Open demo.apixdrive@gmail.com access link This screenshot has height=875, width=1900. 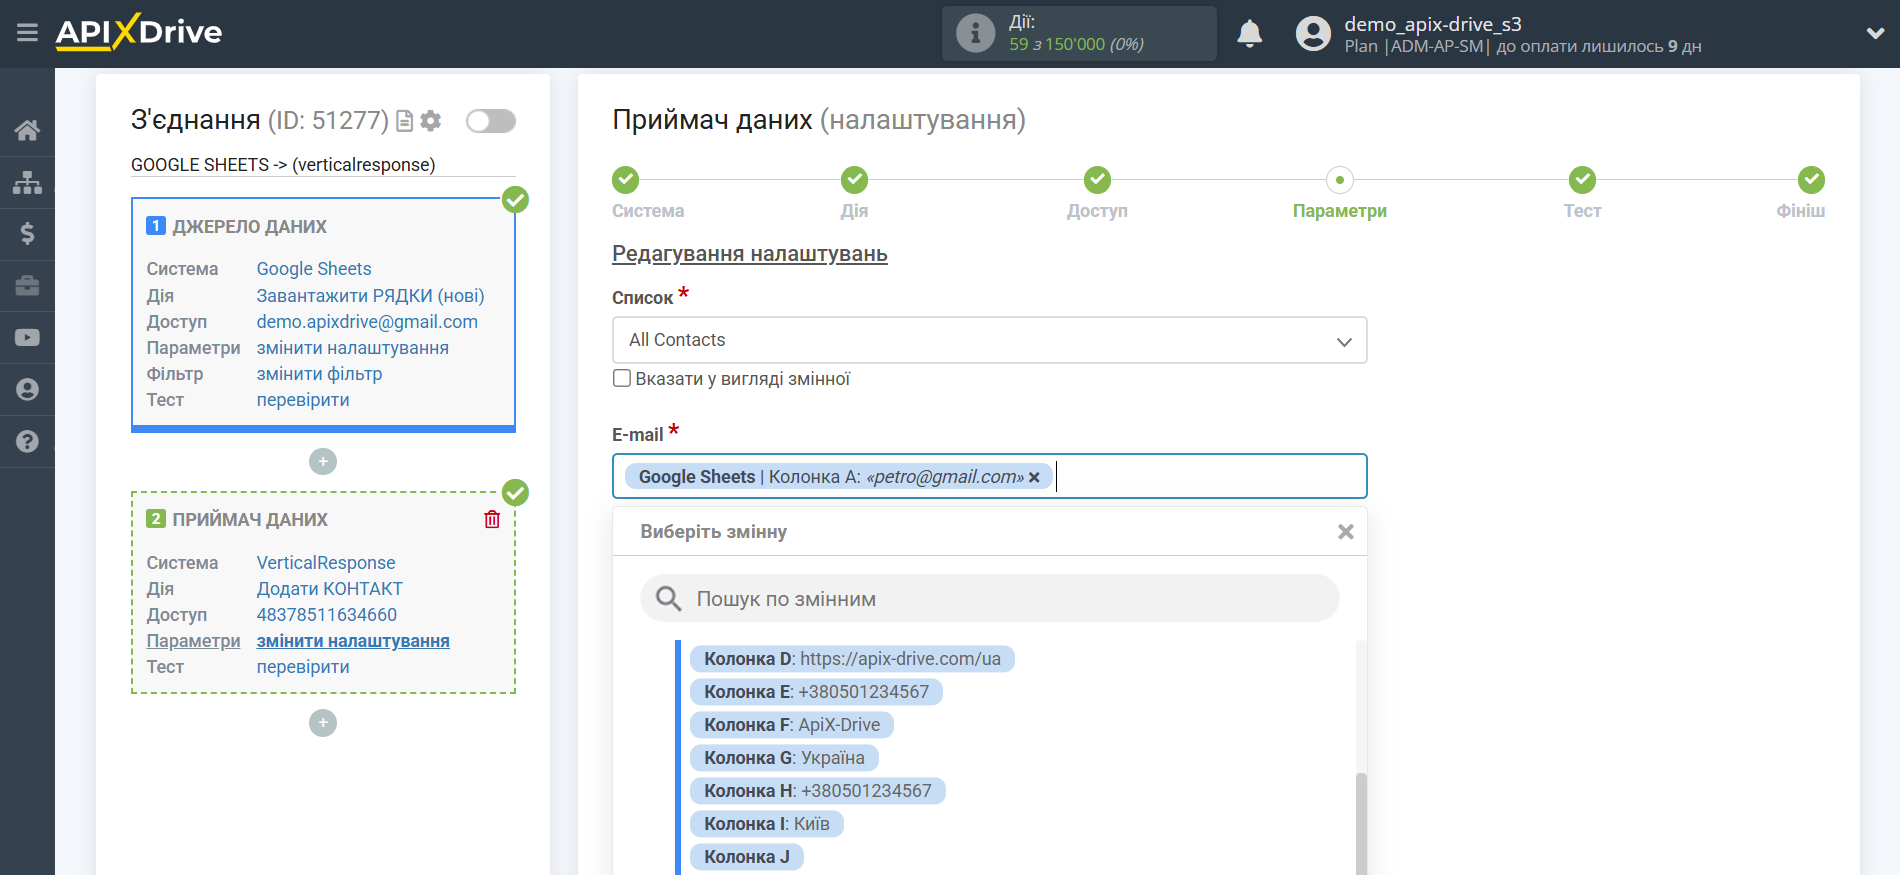click(367, 322)
